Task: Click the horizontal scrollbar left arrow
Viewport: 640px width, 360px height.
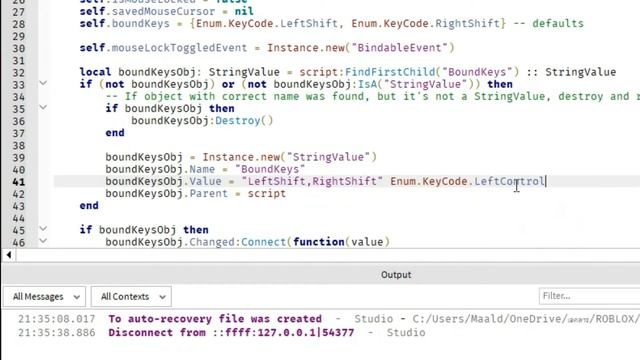Action: pos(9,255)
